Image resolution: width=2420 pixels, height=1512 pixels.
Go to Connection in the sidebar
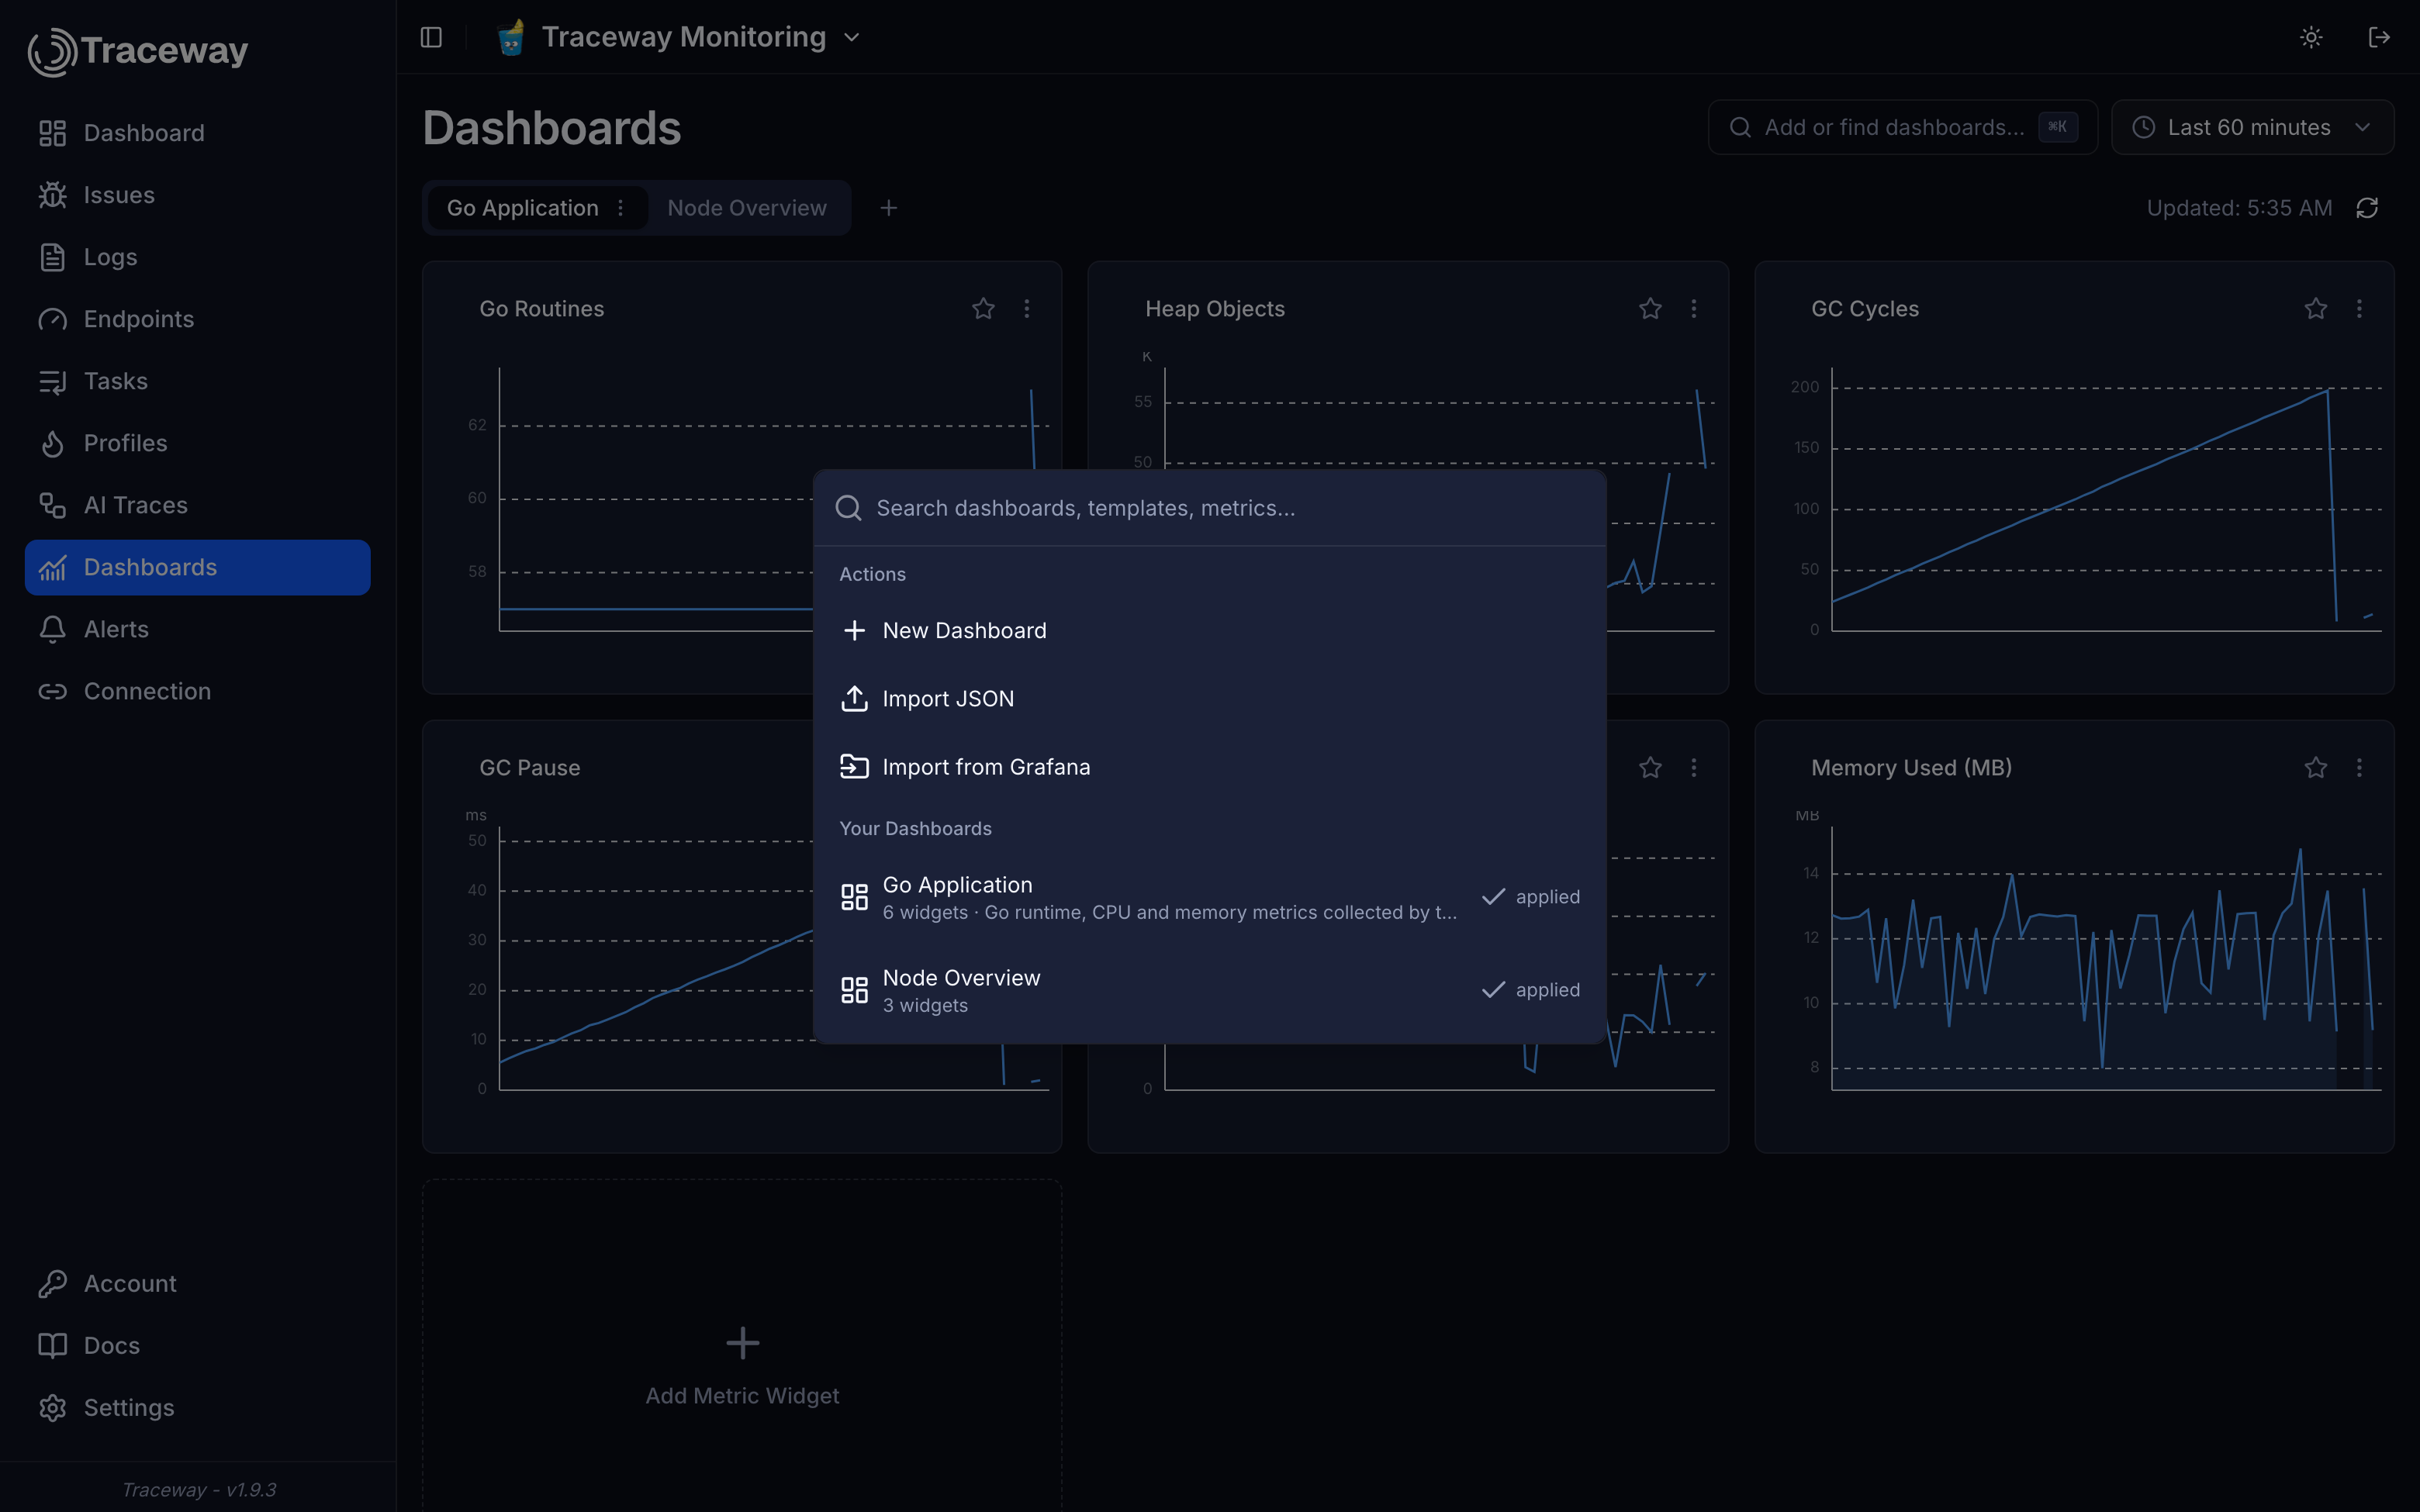click(198, 691)
